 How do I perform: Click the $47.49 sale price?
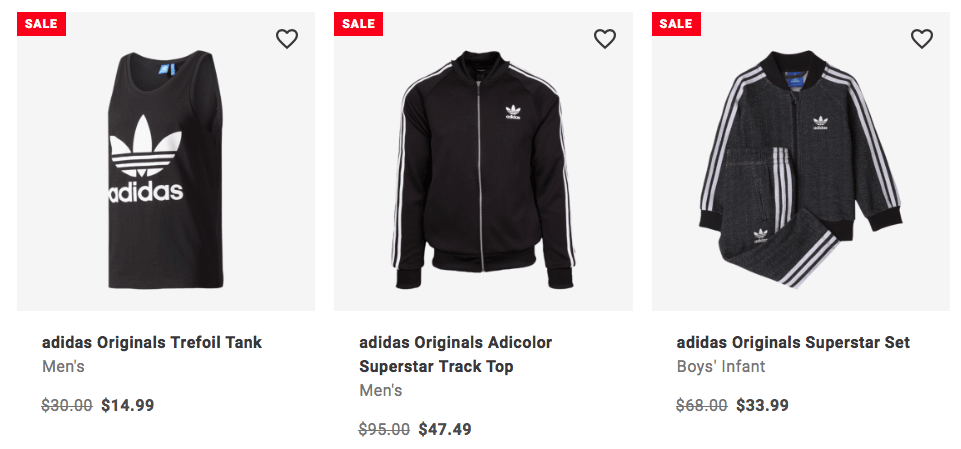click(445, 429)
